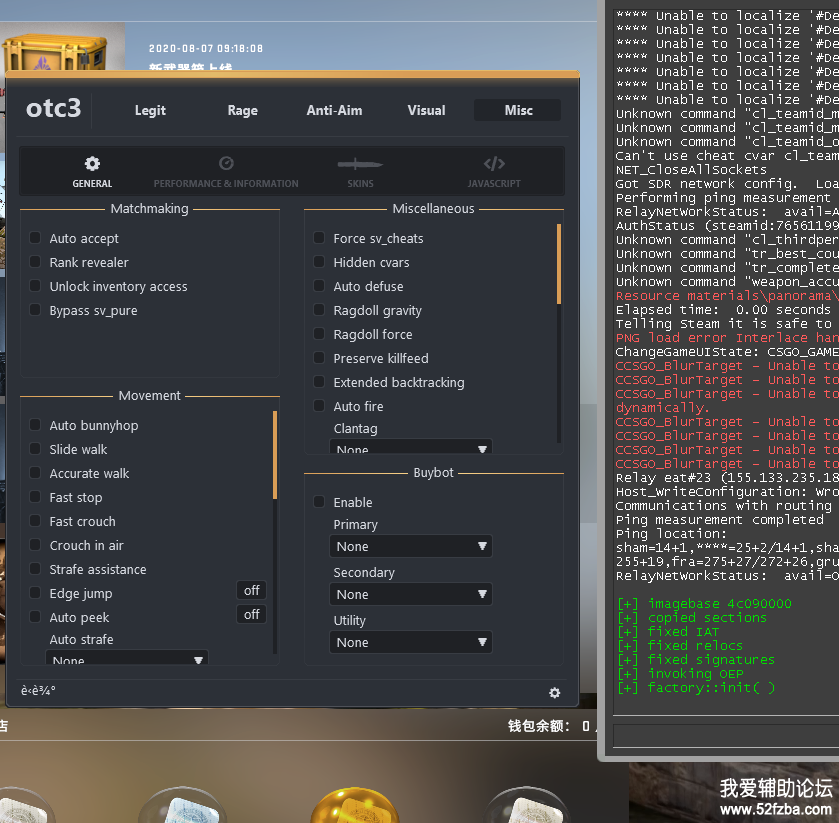Select the Misc tab

coord(518,110)
